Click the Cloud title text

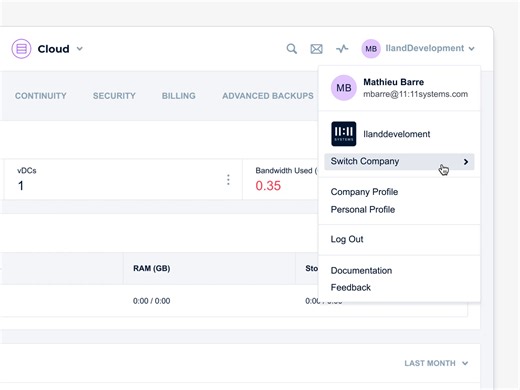(x=53, y=49)
